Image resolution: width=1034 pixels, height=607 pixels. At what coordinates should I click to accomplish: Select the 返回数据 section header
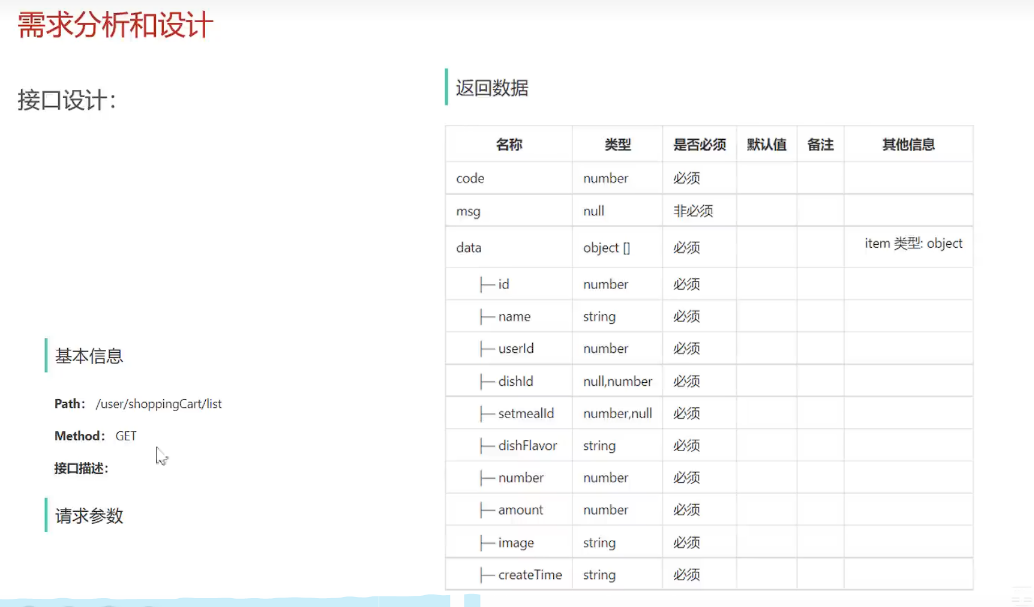491,88
